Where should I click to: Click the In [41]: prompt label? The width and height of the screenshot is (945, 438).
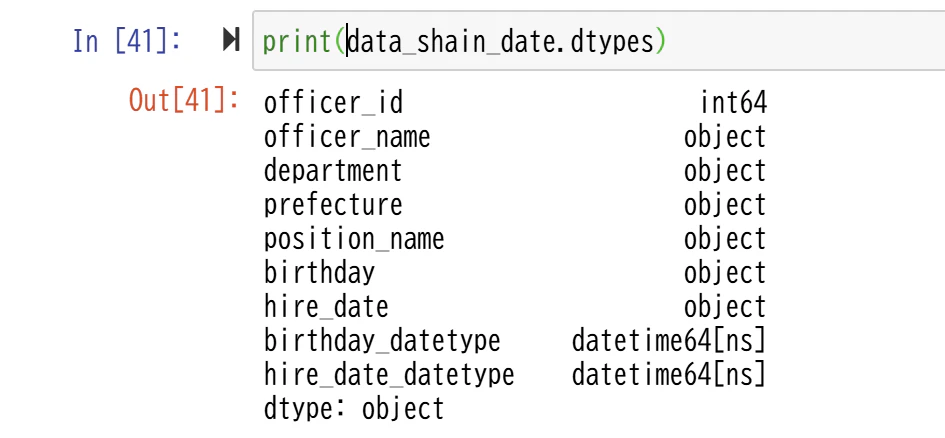127,41
